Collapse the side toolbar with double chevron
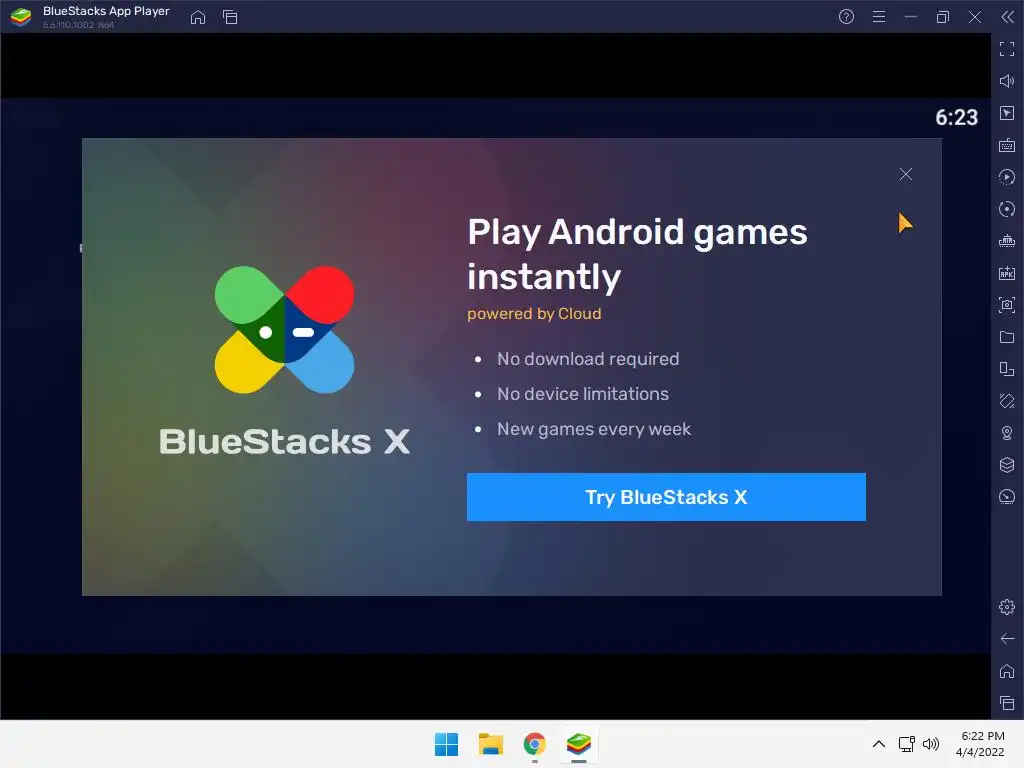The width and height of the screenshot is (1024, 768). coord(1007,17)
